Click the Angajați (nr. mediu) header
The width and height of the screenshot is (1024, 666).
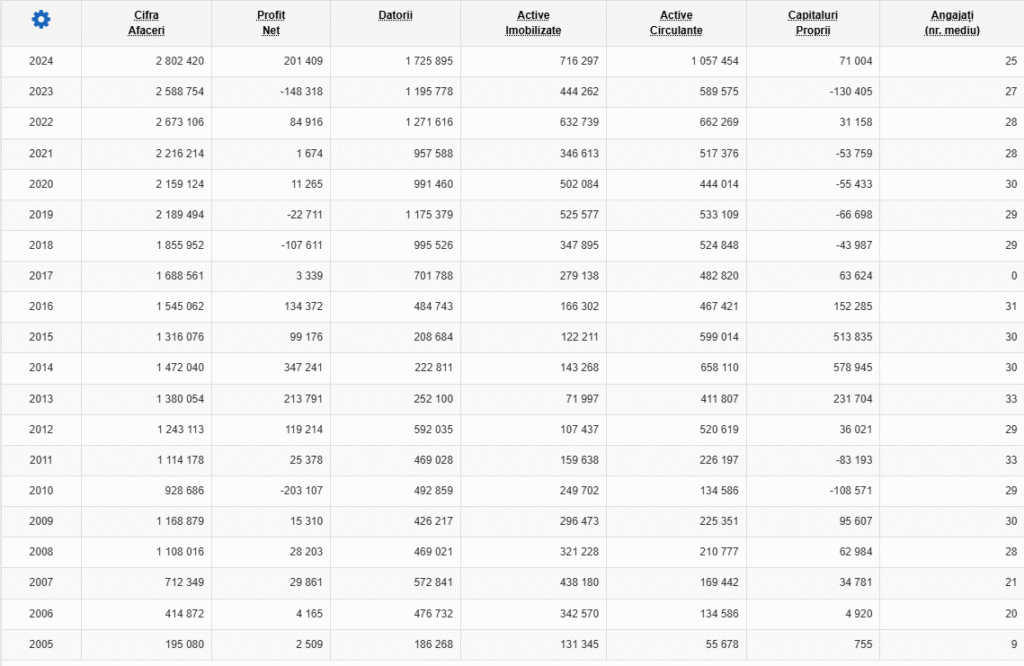952,23
